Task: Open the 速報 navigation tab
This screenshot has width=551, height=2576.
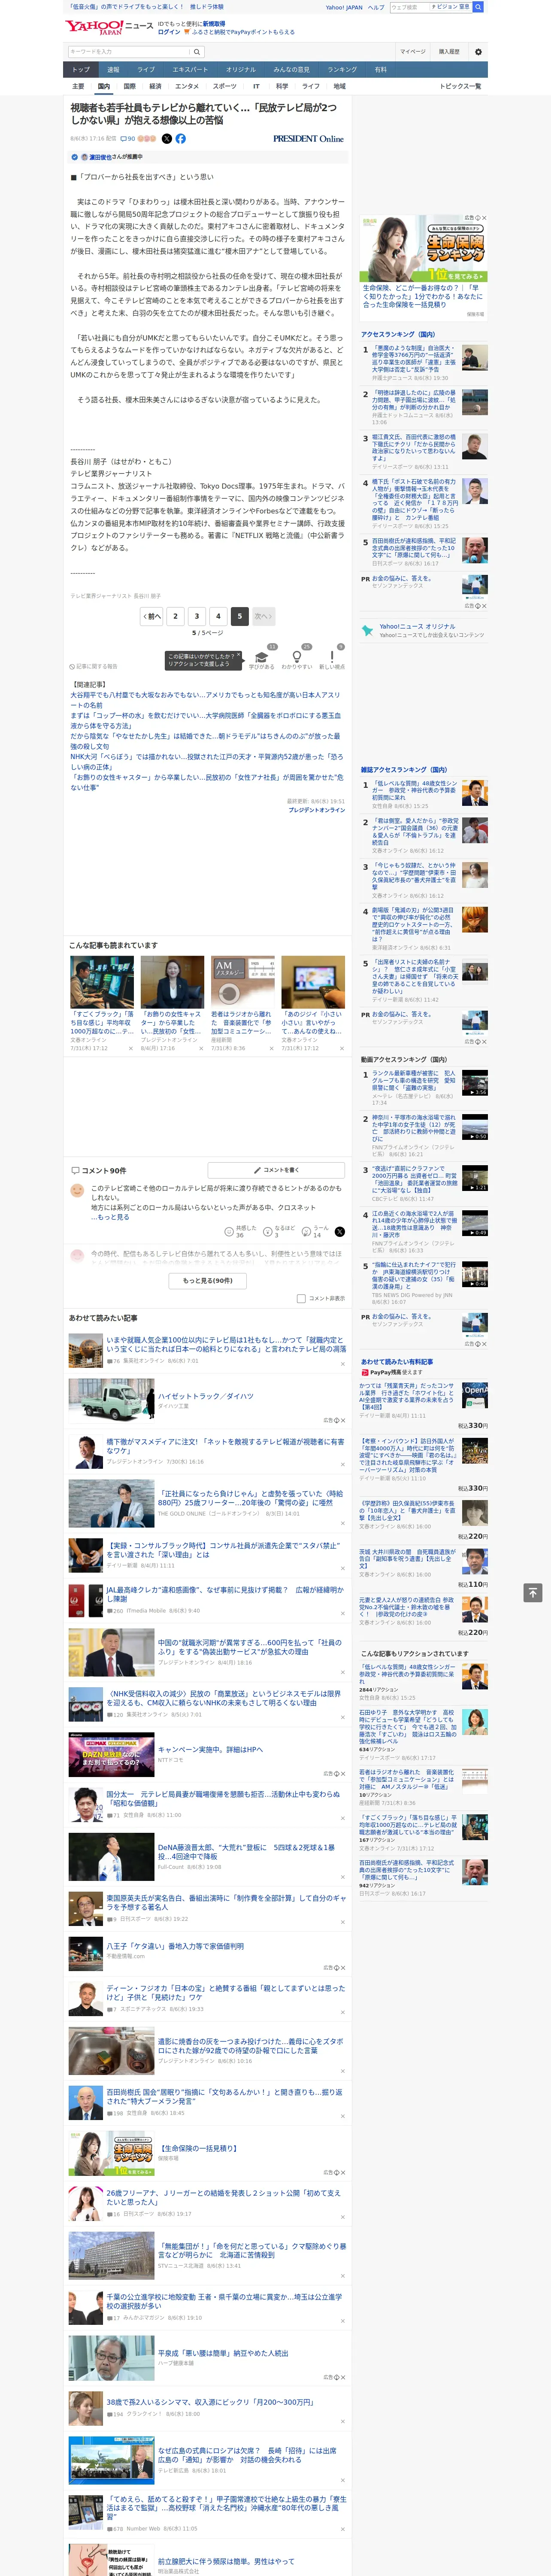Action: pos(113,70)
